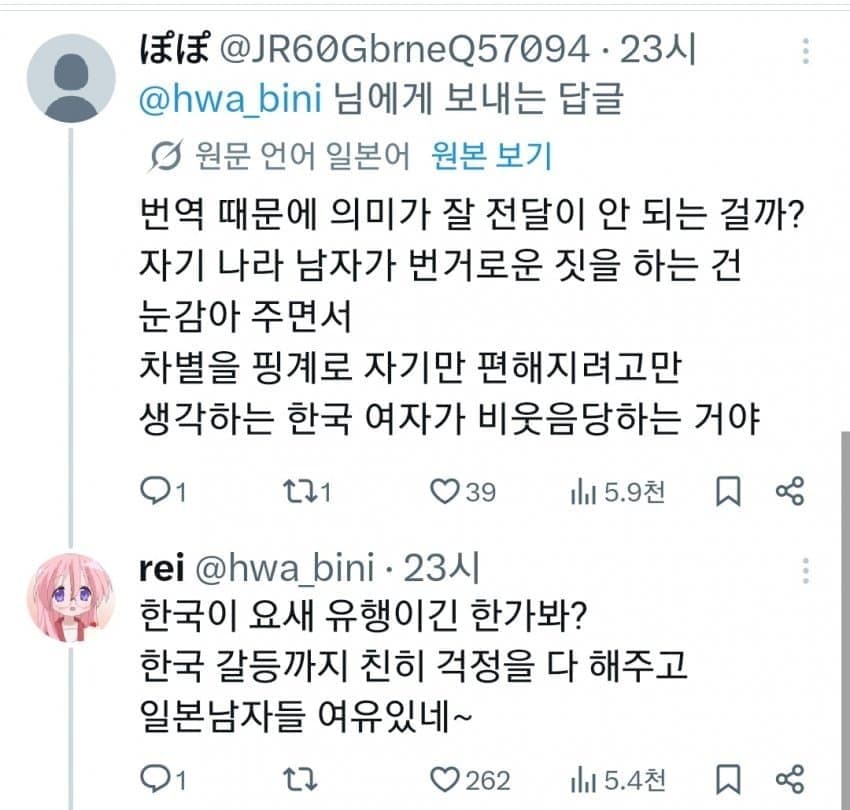
Task: Open rei's anime profile avatar
Action: click(71, 597)
